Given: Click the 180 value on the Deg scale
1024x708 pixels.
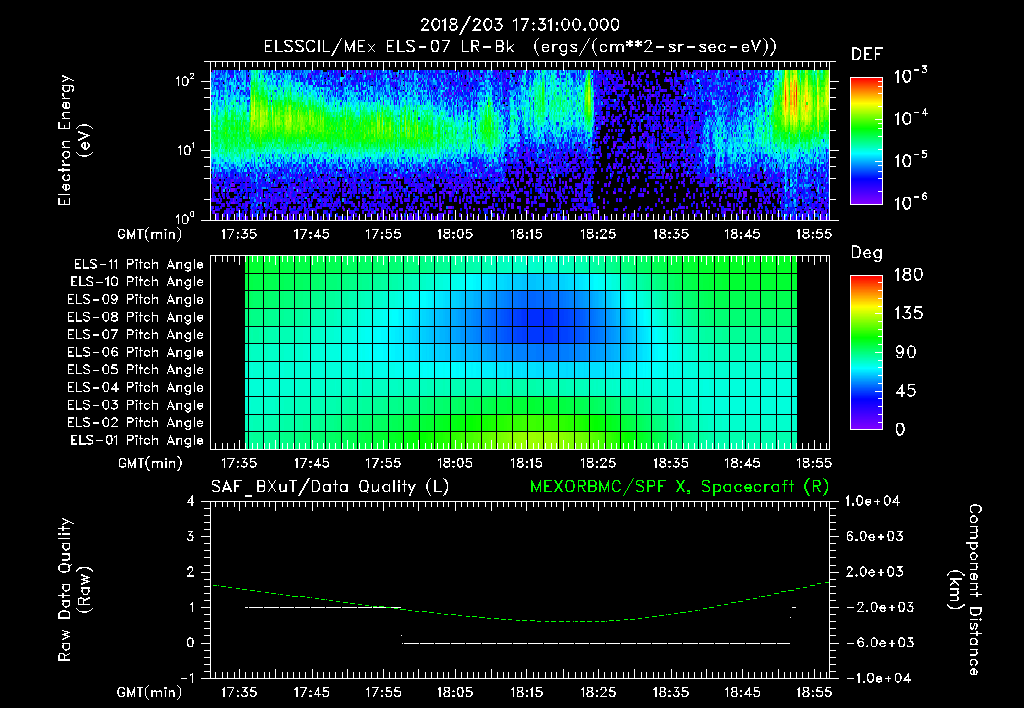Looking at the screenshot, I should (x=908, y=275).
